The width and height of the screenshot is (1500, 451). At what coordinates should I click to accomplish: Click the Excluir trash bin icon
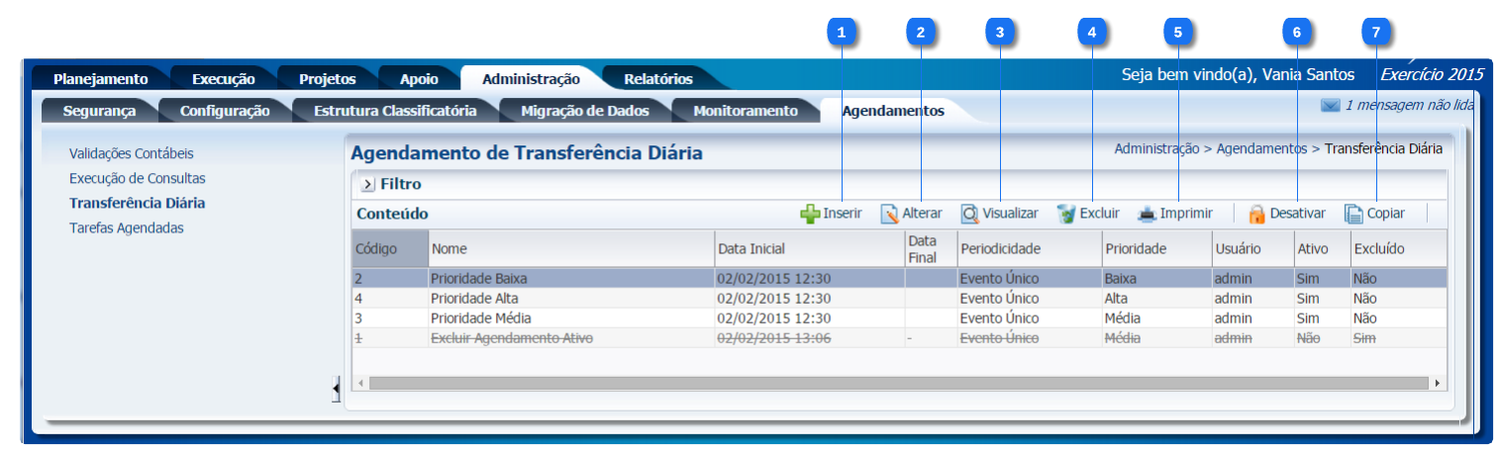pyautogui.click(x=1066, y=214)
